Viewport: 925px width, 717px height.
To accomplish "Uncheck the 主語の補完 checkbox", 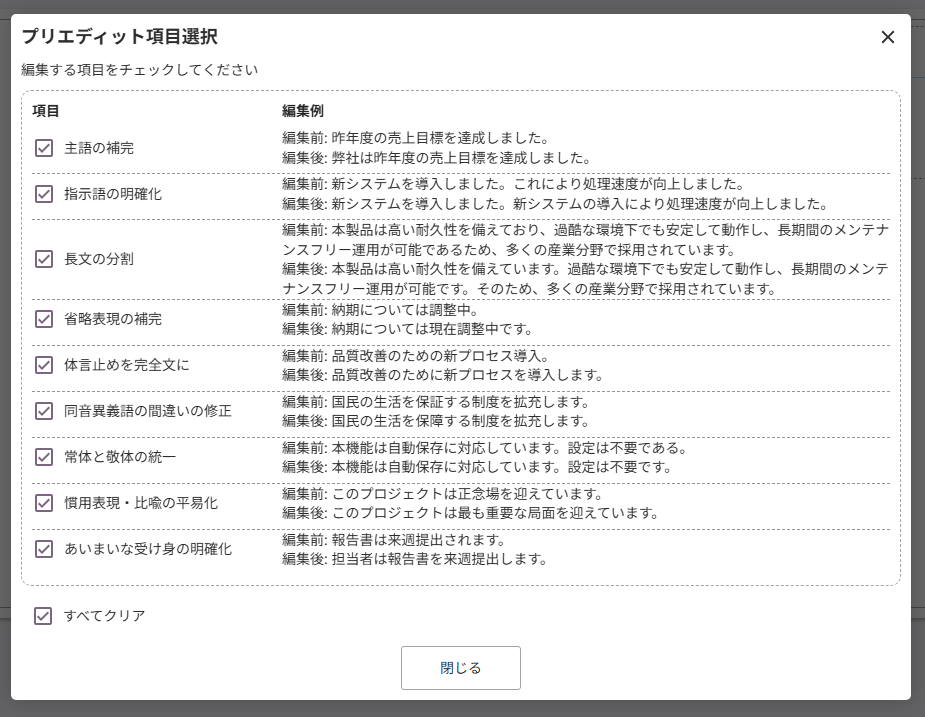I will tap(44, 148).
